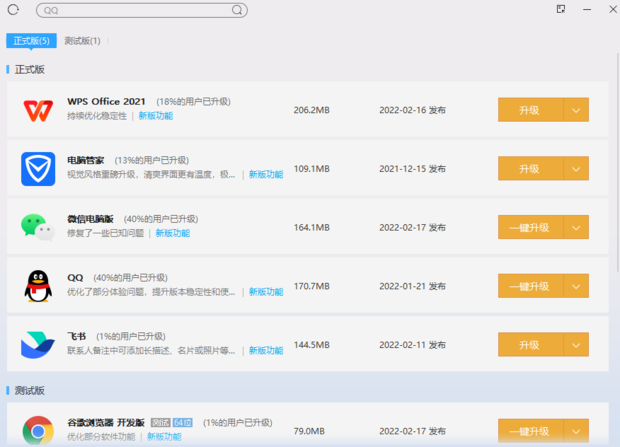Viewport: 620px width, 447px height.
Task: Upgrade 飞书 with 升级 button
Action: coord(530,344)
